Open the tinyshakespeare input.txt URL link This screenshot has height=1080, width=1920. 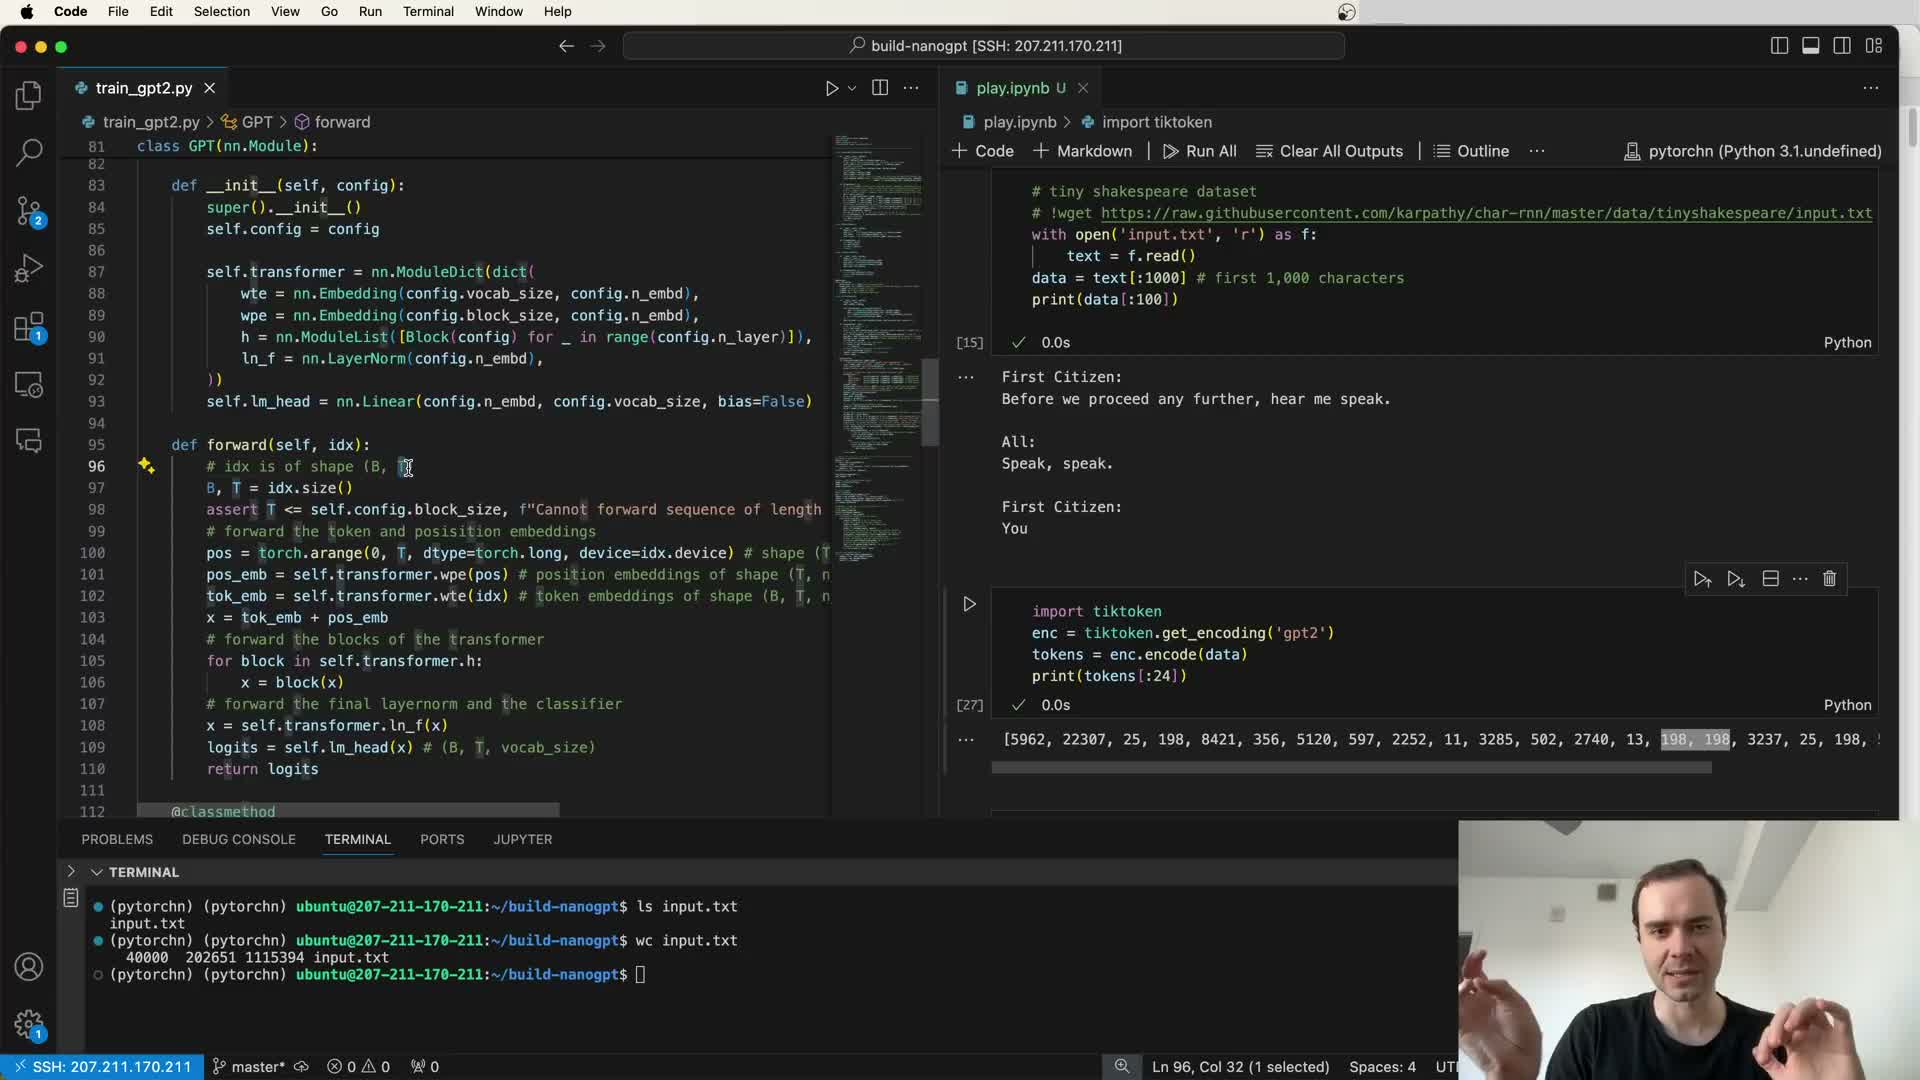(1486, 213)
